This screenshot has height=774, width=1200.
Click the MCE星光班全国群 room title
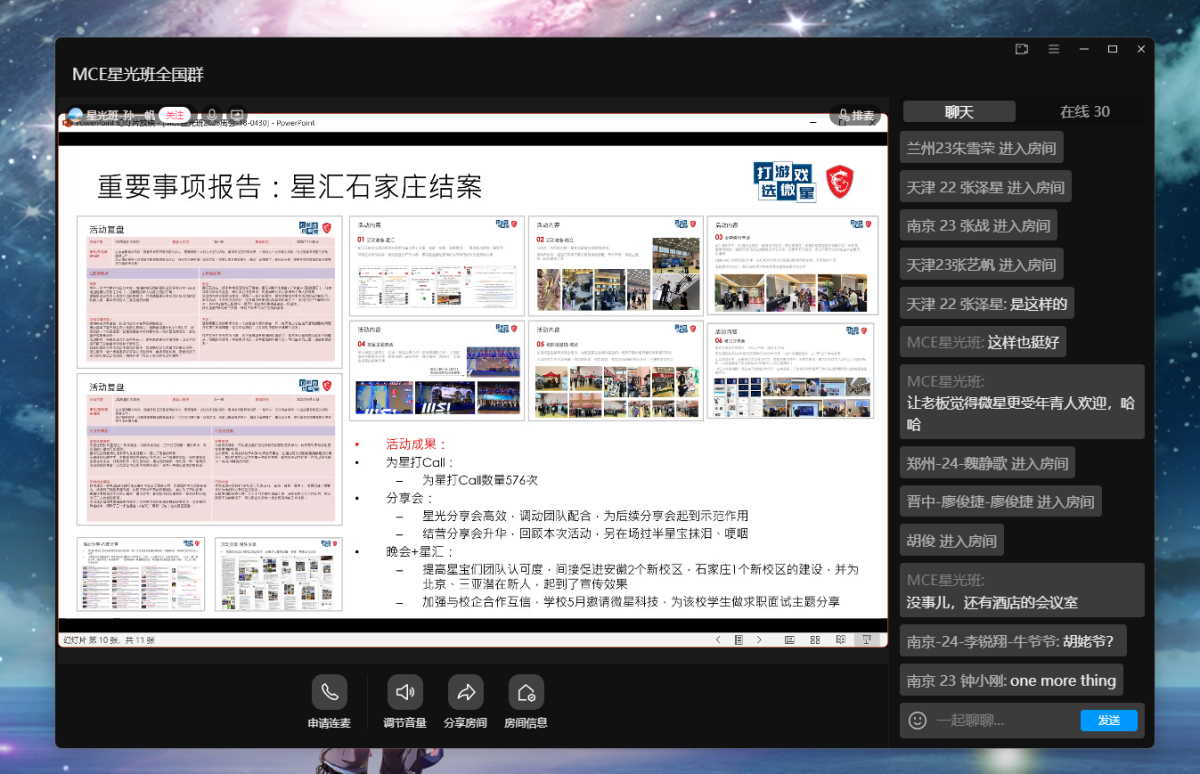tap(138, 75)
